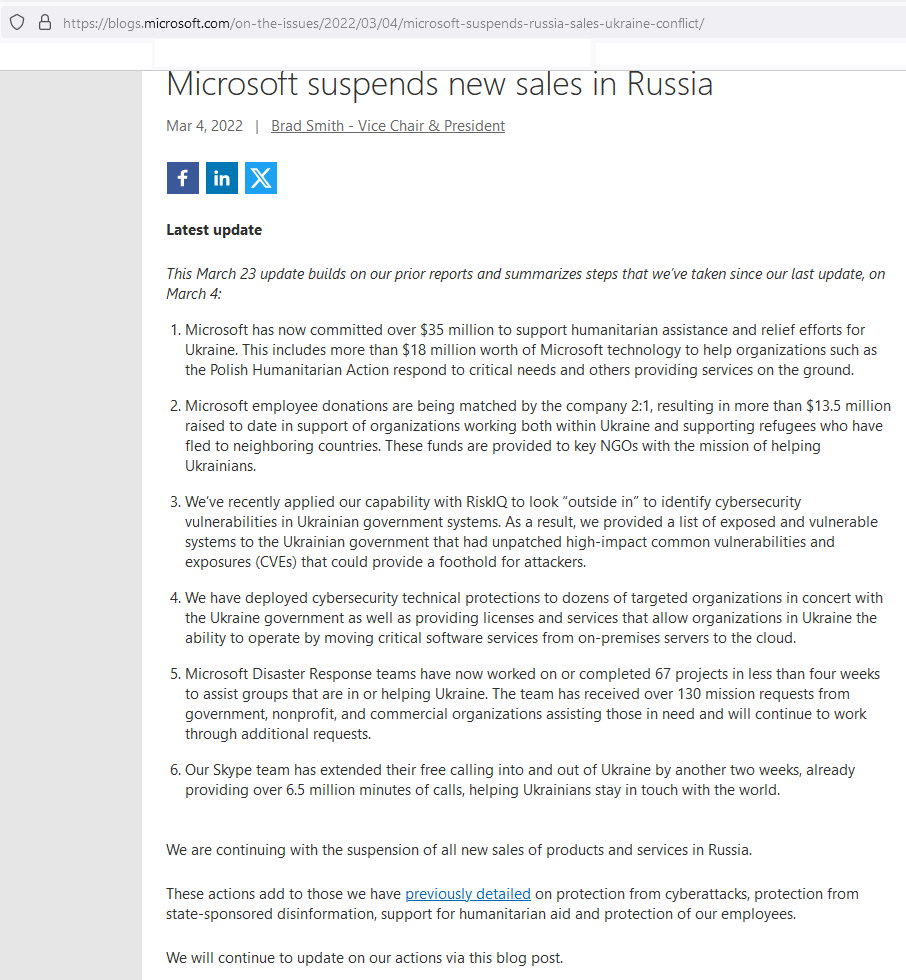The width and height of the screenshot is (906, 980).
Task: Click list item about Skype free calling
Action: click(x=519, y=780)
